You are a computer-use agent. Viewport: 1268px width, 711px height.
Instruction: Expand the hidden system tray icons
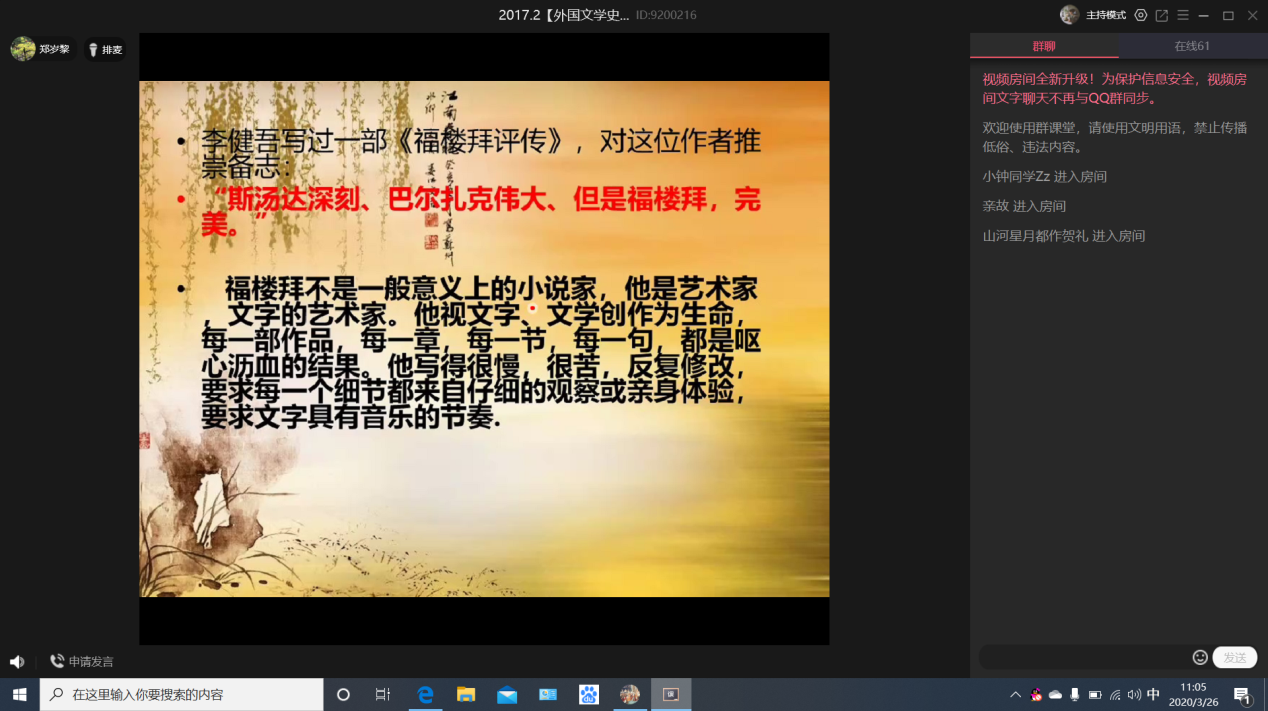(x=1016, y=695)
